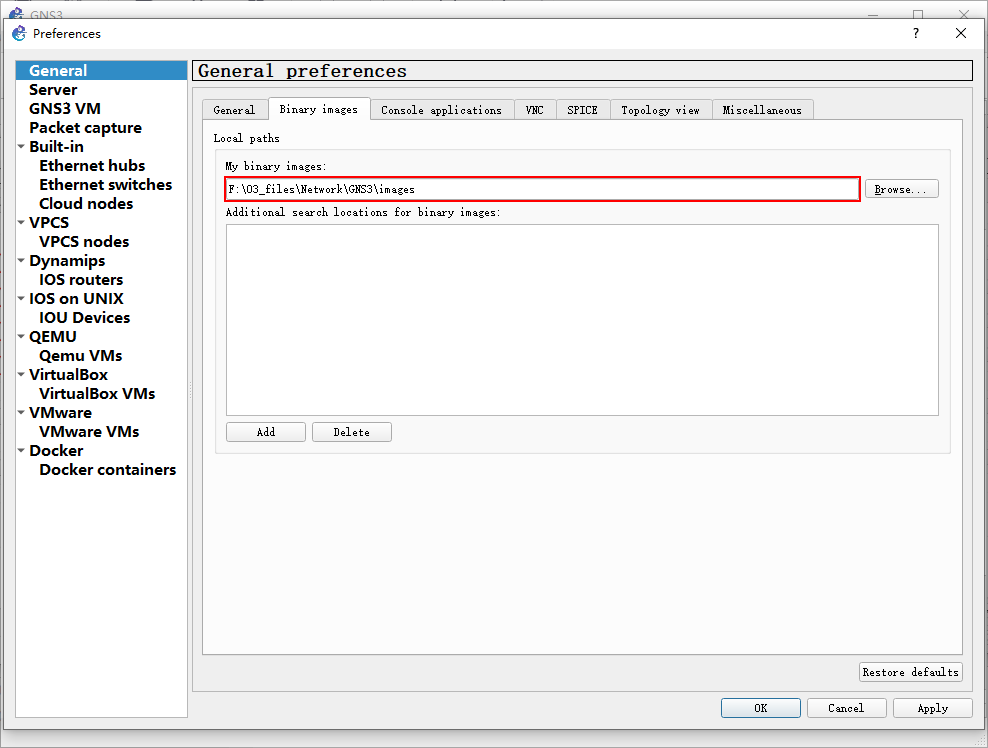Click the My binary images path field
The height and width of the screenshot is (748, 988).
(x=542, y=189)
